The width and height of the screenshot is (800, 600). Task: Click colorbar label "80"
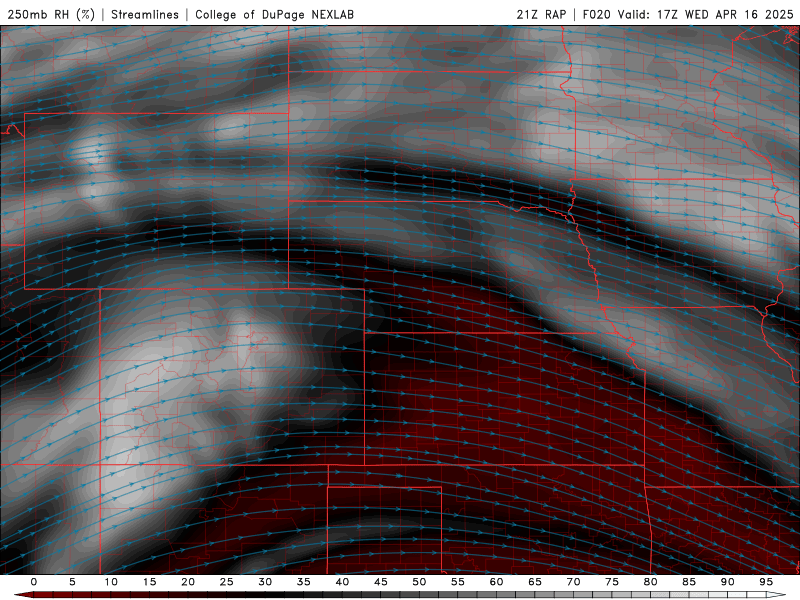[651, 582]
